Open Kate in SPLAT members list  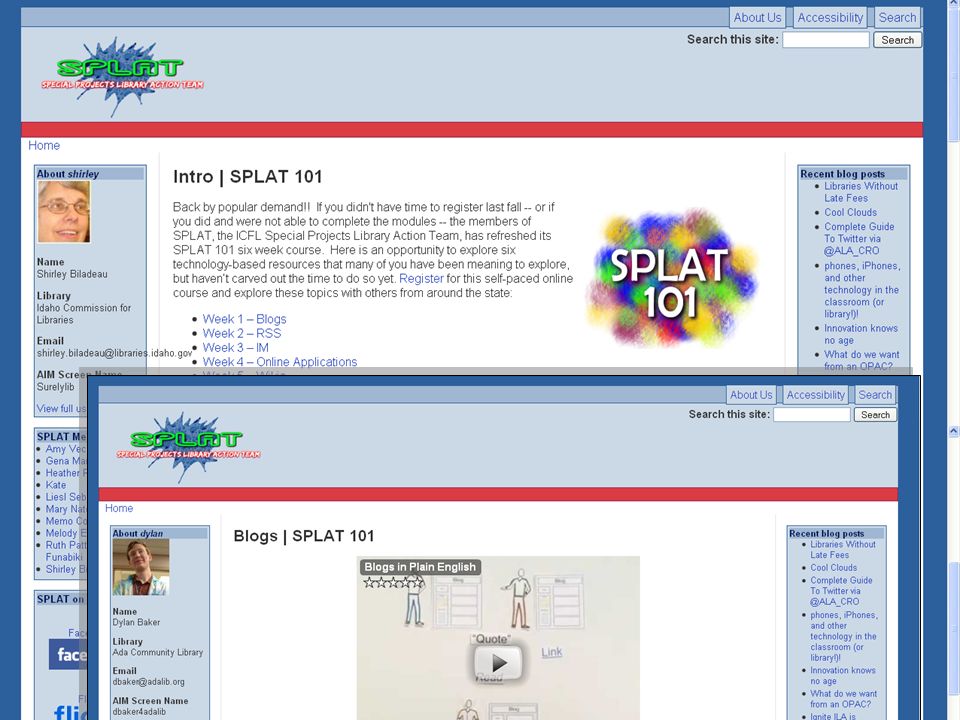click(x=56, y=485)
